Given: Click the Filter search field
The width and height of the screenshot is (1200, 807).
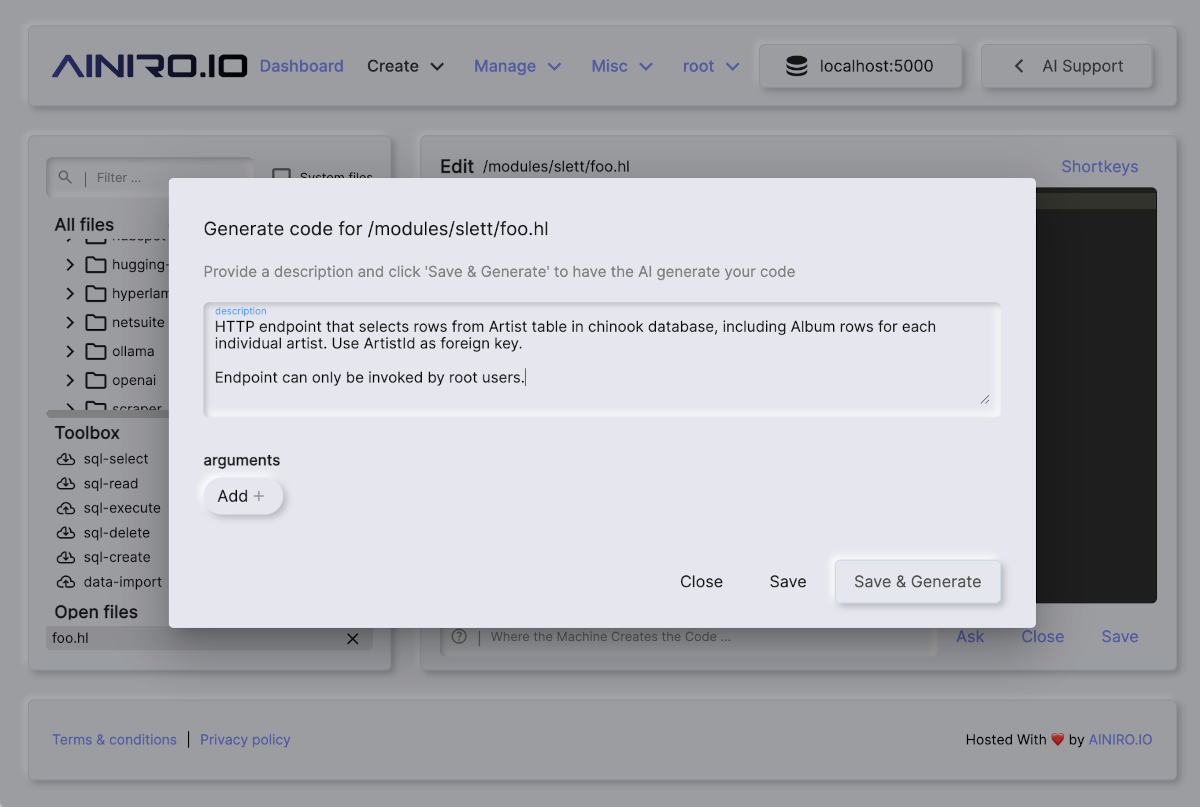Looking at the screenshot, I should 150,177.
